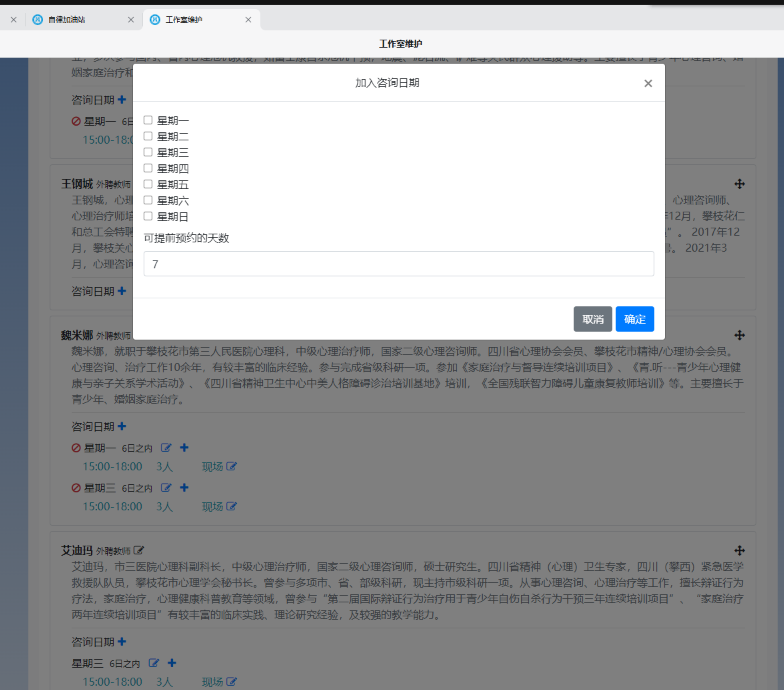
Task: Click 艾迪玛 name heading
Action: pyautogui.click(x=77, y=550)
